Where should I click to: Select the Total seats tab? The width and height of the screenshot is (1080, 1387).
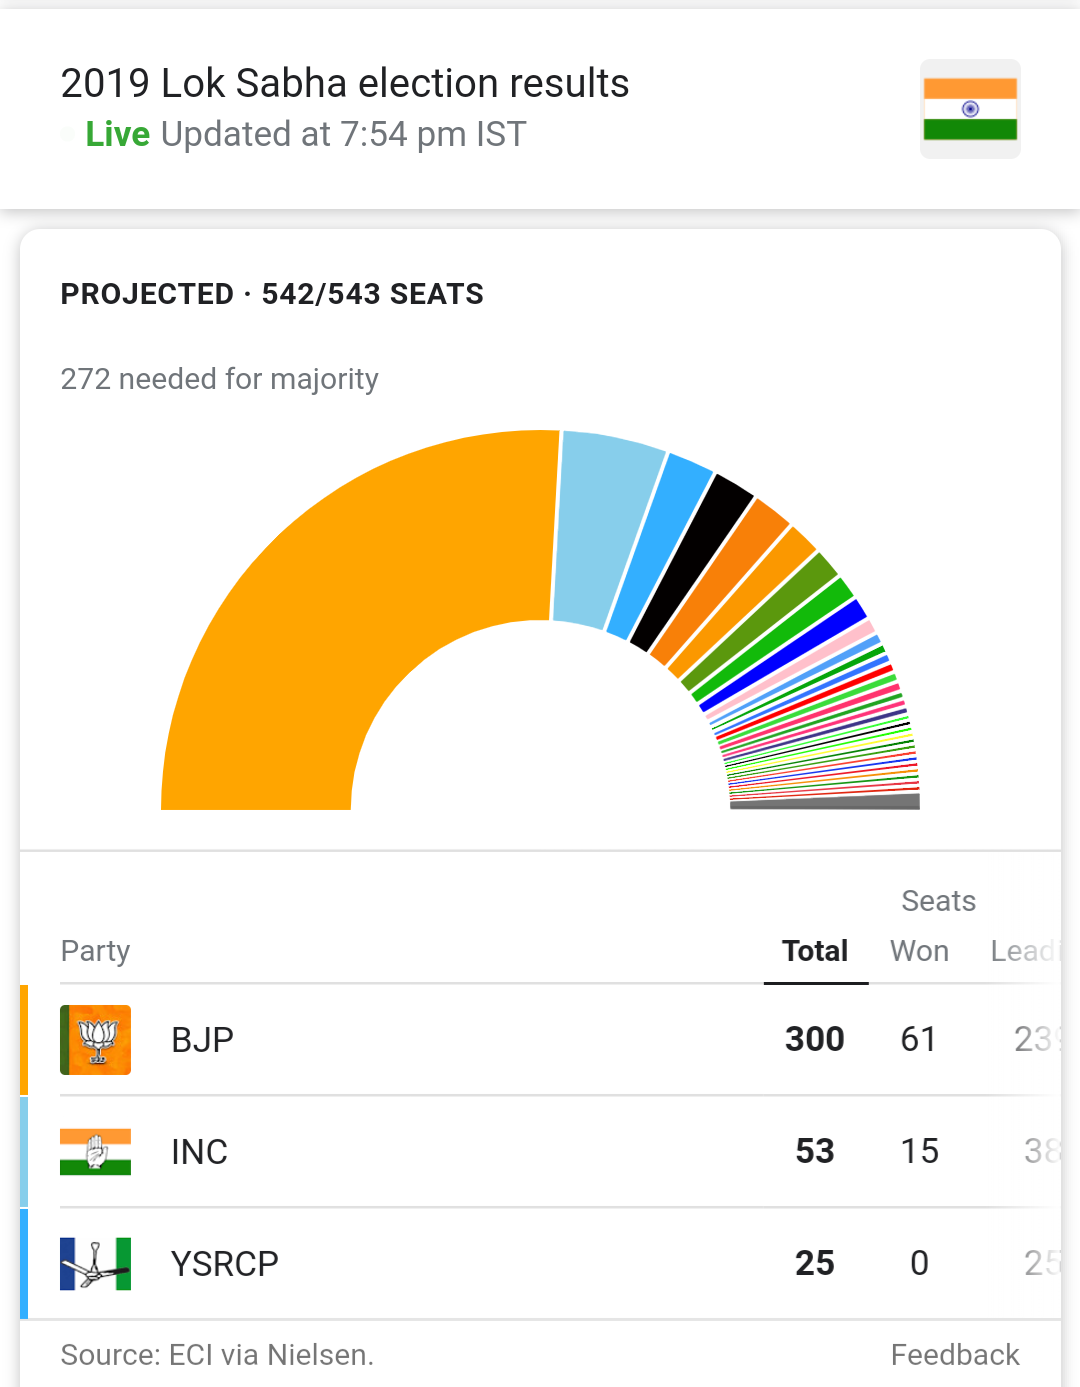(815, 951)
